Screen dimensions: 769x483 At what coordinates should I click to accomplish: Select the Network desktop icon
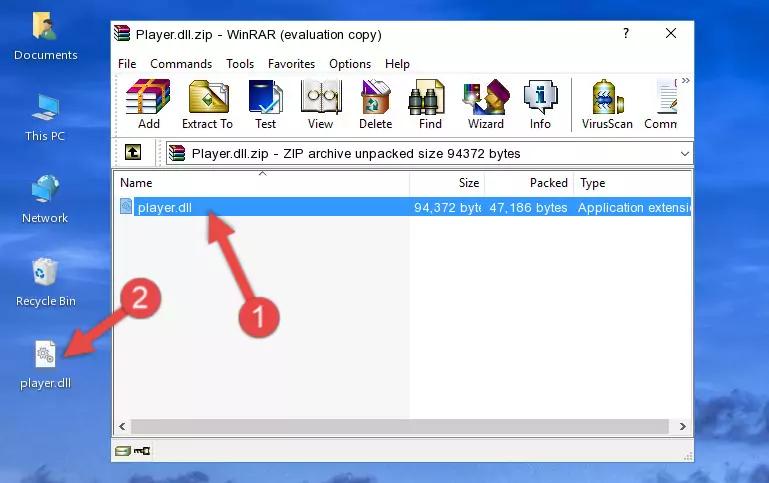(45, 199)
